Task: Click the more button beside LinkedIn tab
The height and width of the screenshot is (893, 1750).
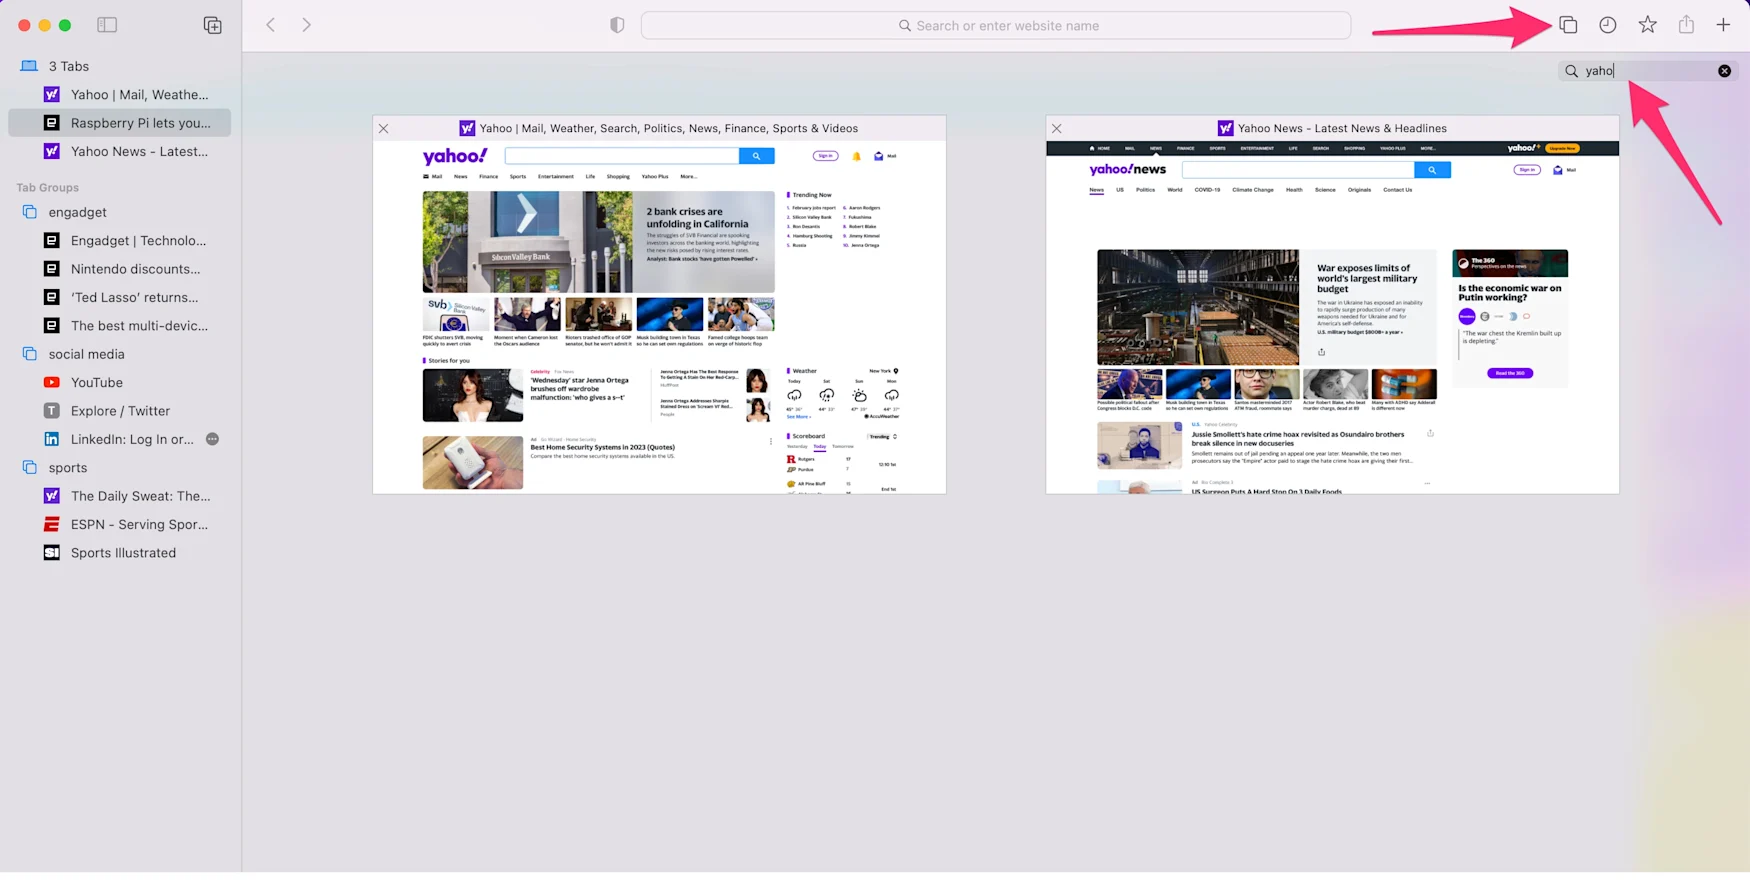Action: (x=212, y=439)
